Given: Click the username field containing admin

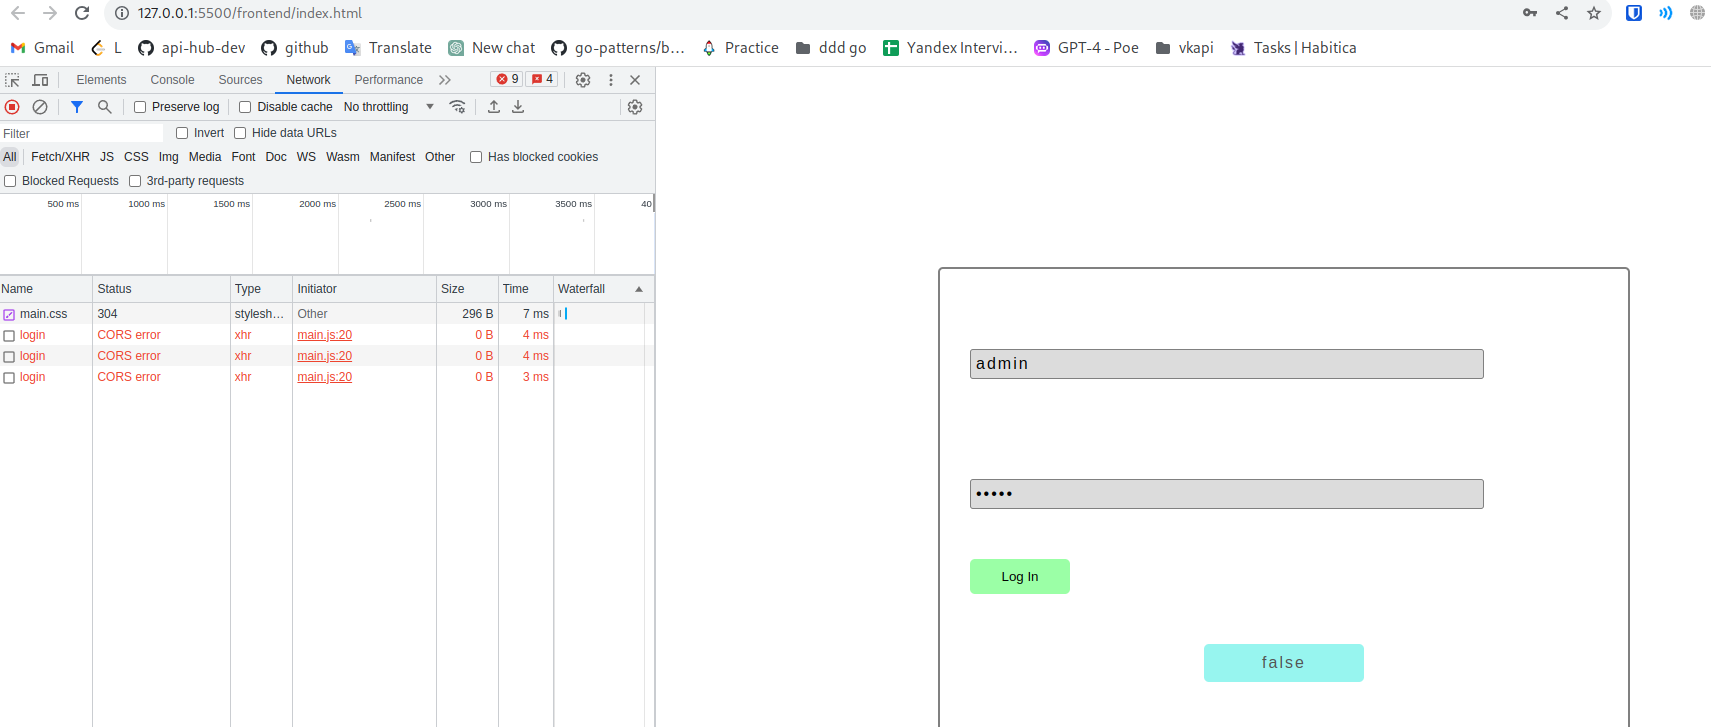Looking at the screenshot, I should tap(1226, 364).
